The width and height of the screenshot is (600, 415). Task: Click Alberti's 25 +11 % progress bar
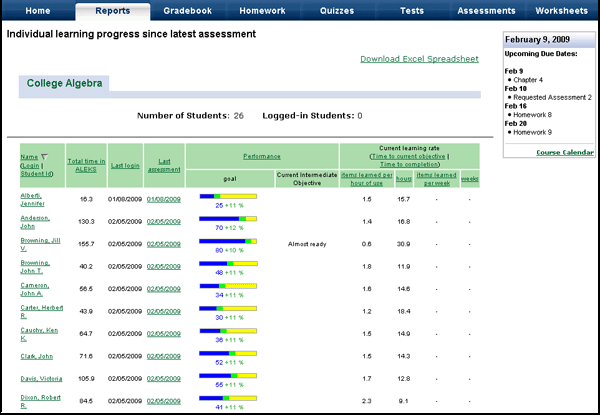pos(228,197)
